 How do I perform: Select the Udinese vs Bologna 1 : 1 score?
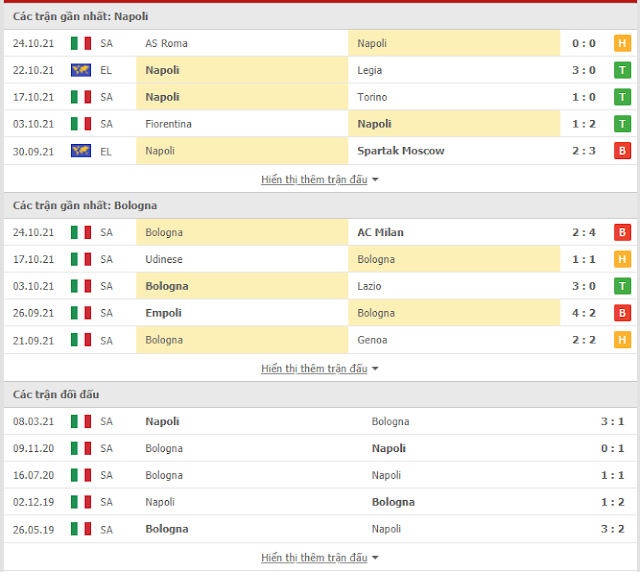[x=584, y=259]
